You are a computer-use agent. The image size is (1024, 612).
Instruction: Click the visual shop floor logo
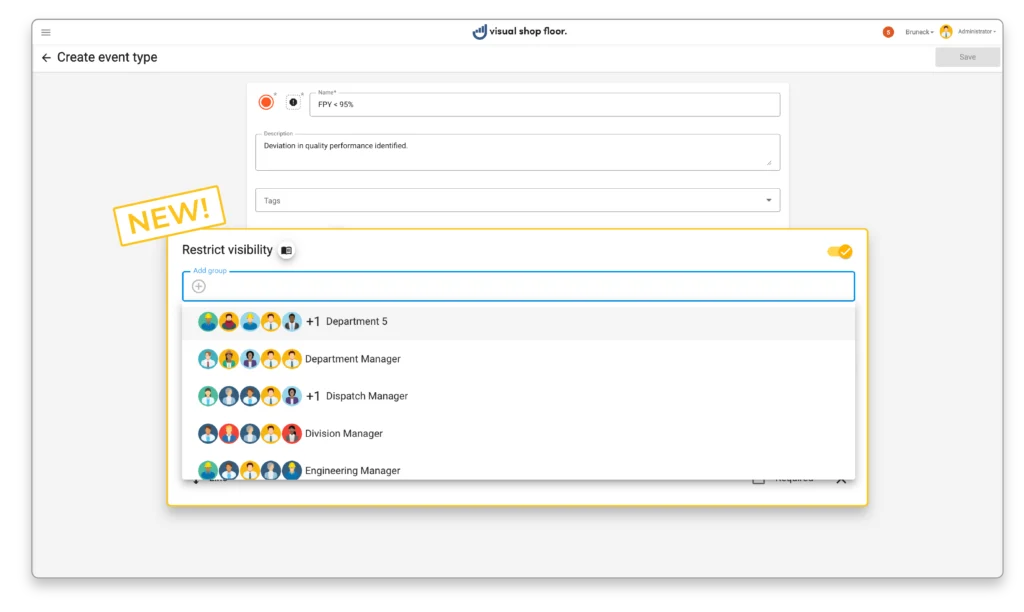[x=519, y=32]
